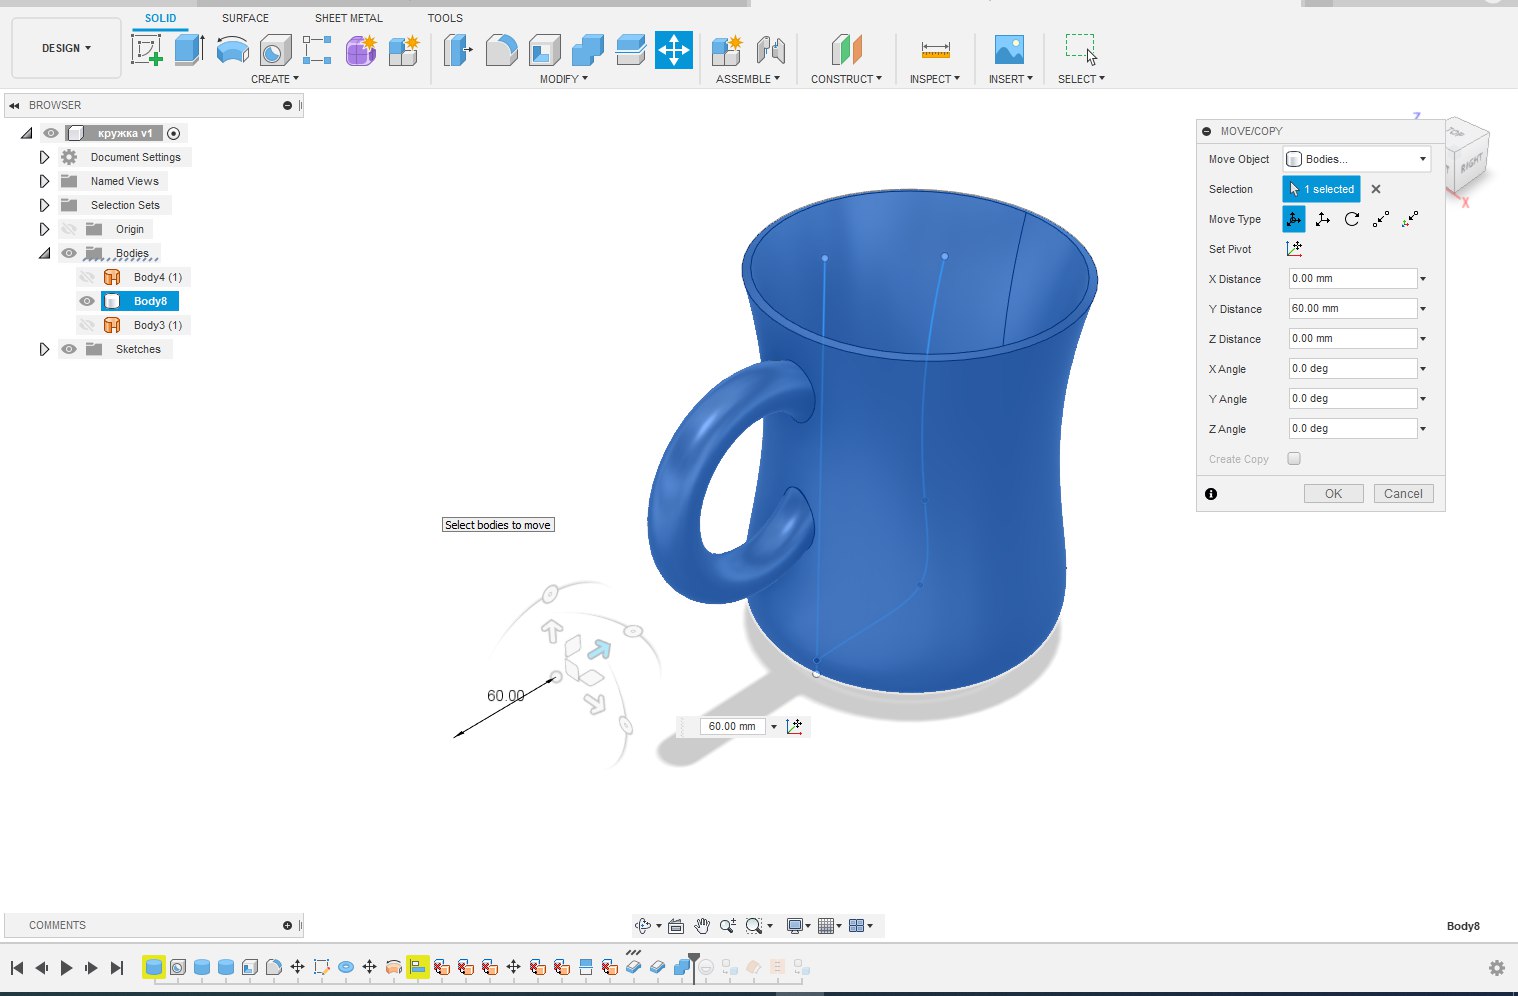Select the Press Pull tool
The image size is (1518, 996).
(458, 49)
